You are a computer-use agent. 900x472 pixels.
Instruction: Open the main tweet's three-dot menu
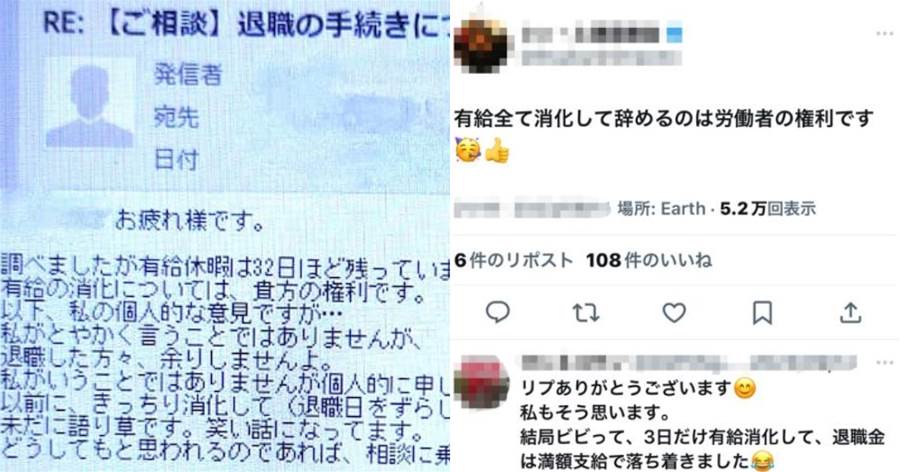coord(885,34)
